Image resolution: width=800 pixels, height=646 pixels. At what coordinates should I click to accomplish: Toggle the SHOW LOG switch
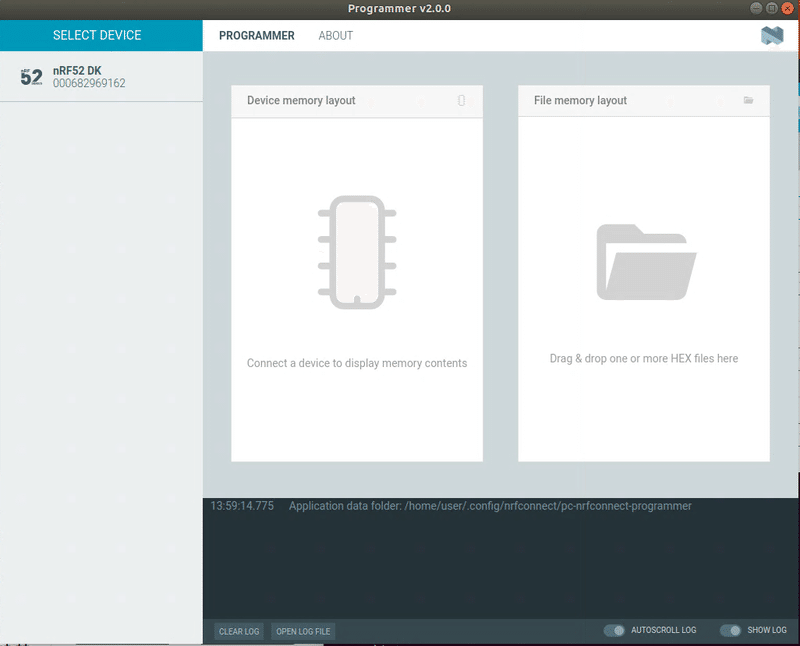731,630
